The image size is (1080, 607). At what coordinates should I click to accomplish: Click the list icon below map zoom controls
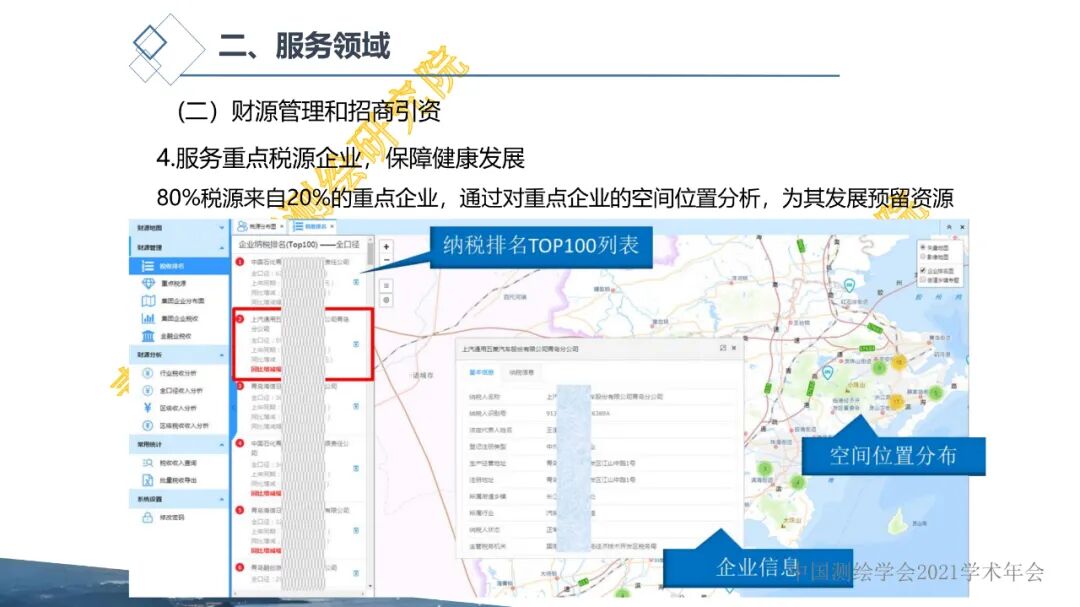coord(386,286)
